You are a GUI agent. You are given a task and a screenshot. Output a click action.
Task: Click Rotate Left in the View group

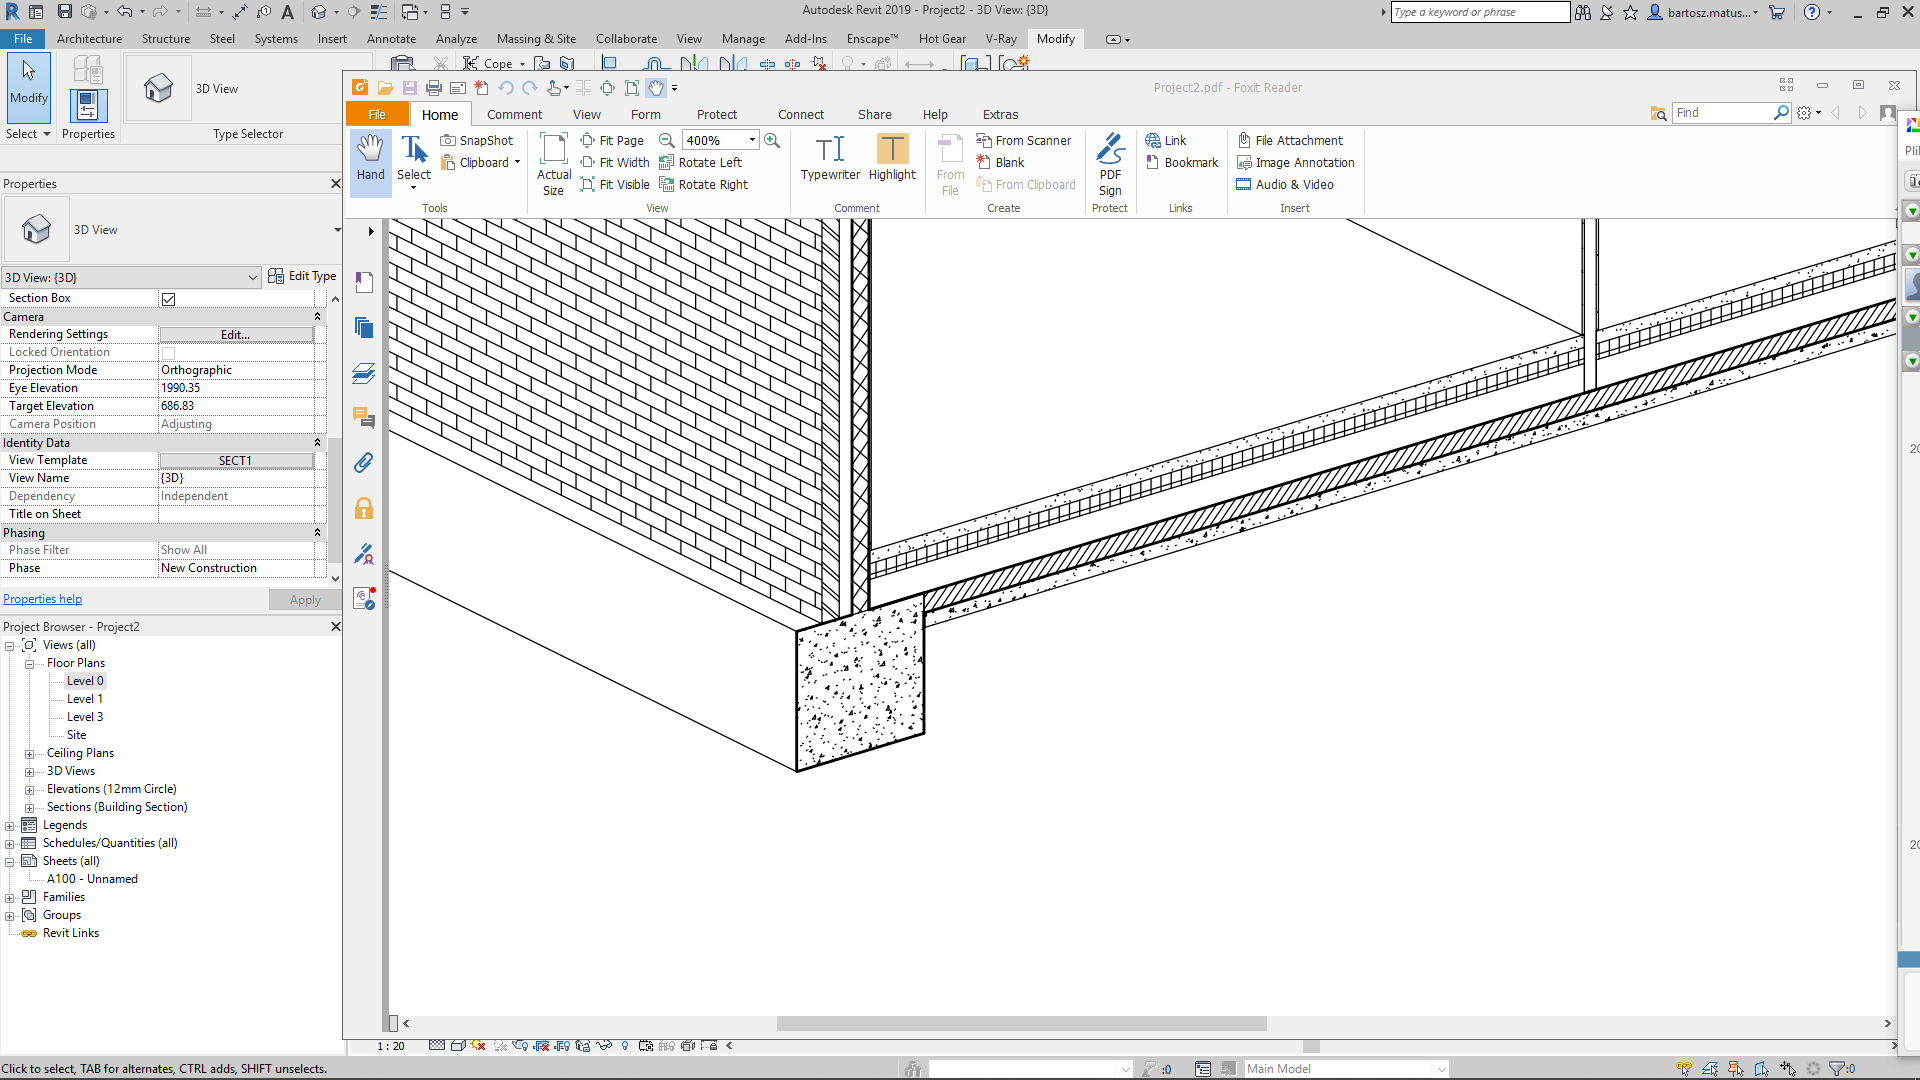pyautogui.click(x=701, y=163)
